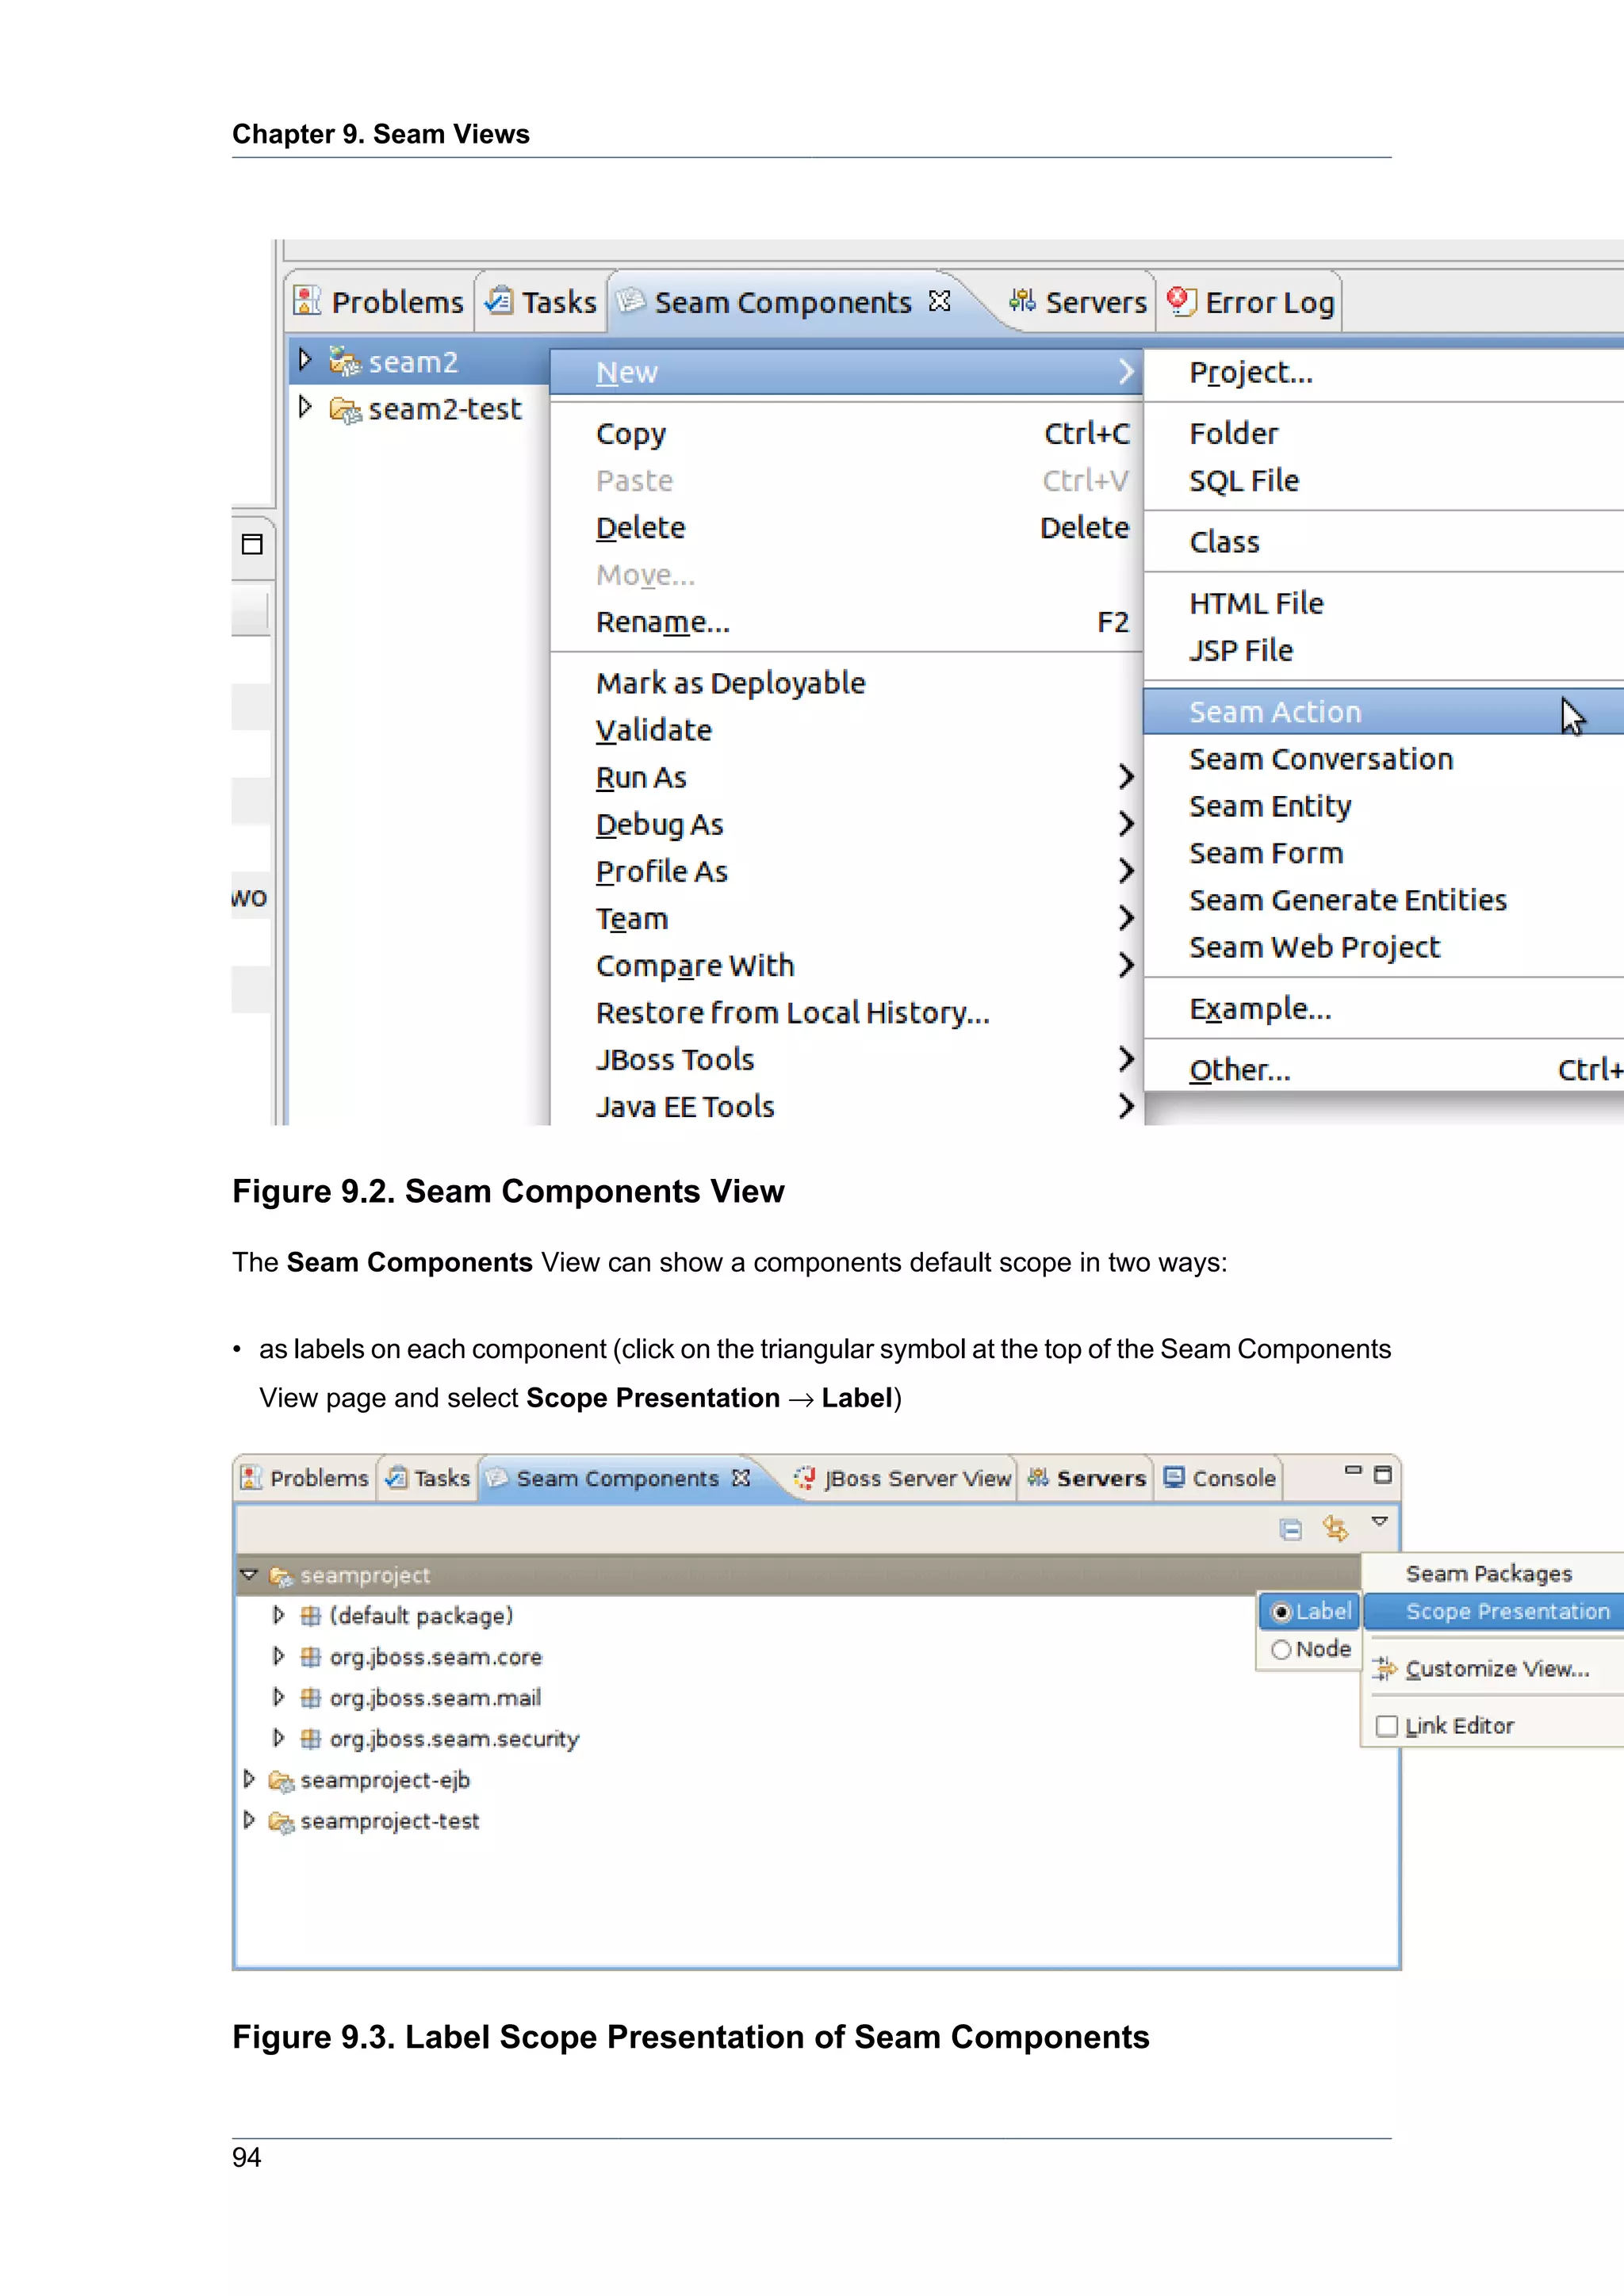Choose Delete from the context menu
Image resolution: width=1624 pixels, height=2296 pixels.
[x=846, y=527]
